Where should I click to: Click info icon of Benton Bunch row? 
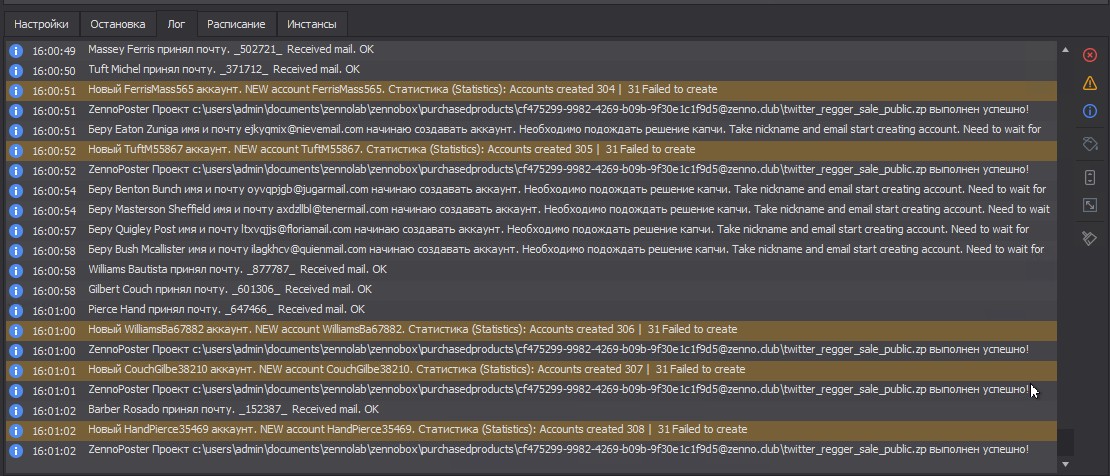(16, 191)
